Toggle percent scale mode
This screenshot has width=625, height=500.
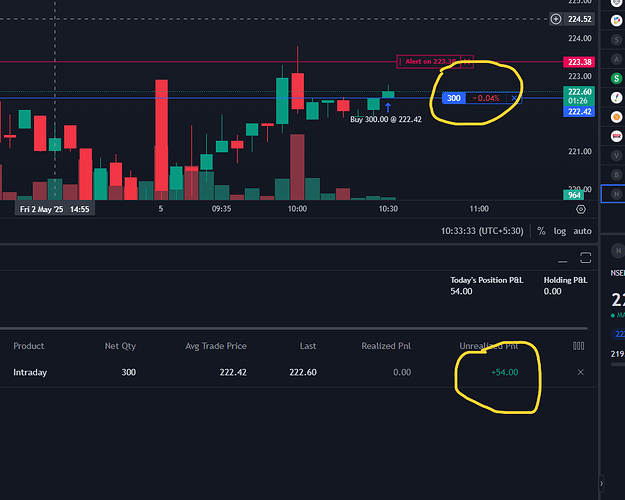pyautogui.click(x=541, y=231)
